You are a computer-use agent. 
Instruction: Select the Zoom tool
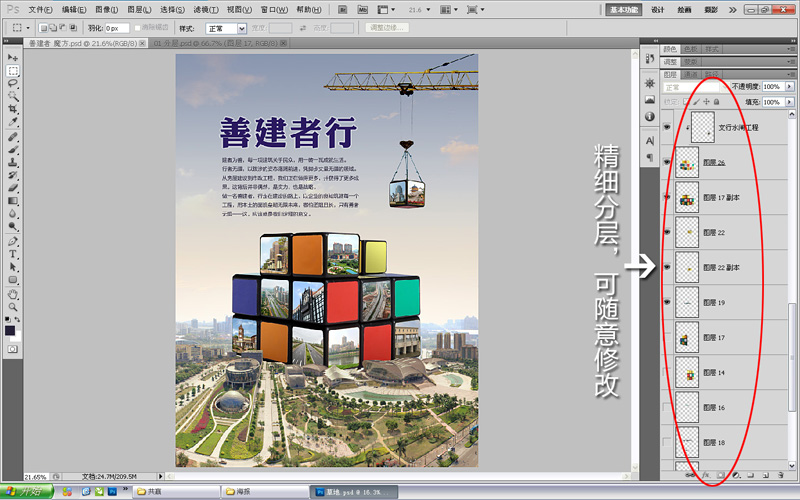[x=13, y=307]
